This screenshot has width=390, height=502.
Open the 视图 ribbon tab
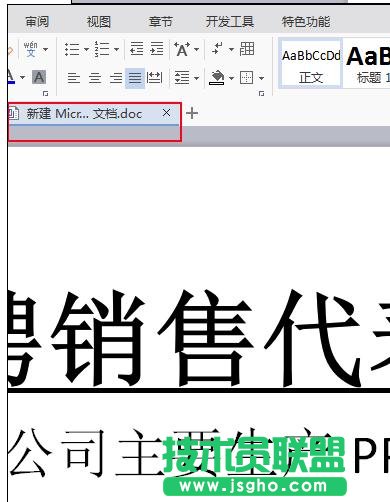coord(99,22)
